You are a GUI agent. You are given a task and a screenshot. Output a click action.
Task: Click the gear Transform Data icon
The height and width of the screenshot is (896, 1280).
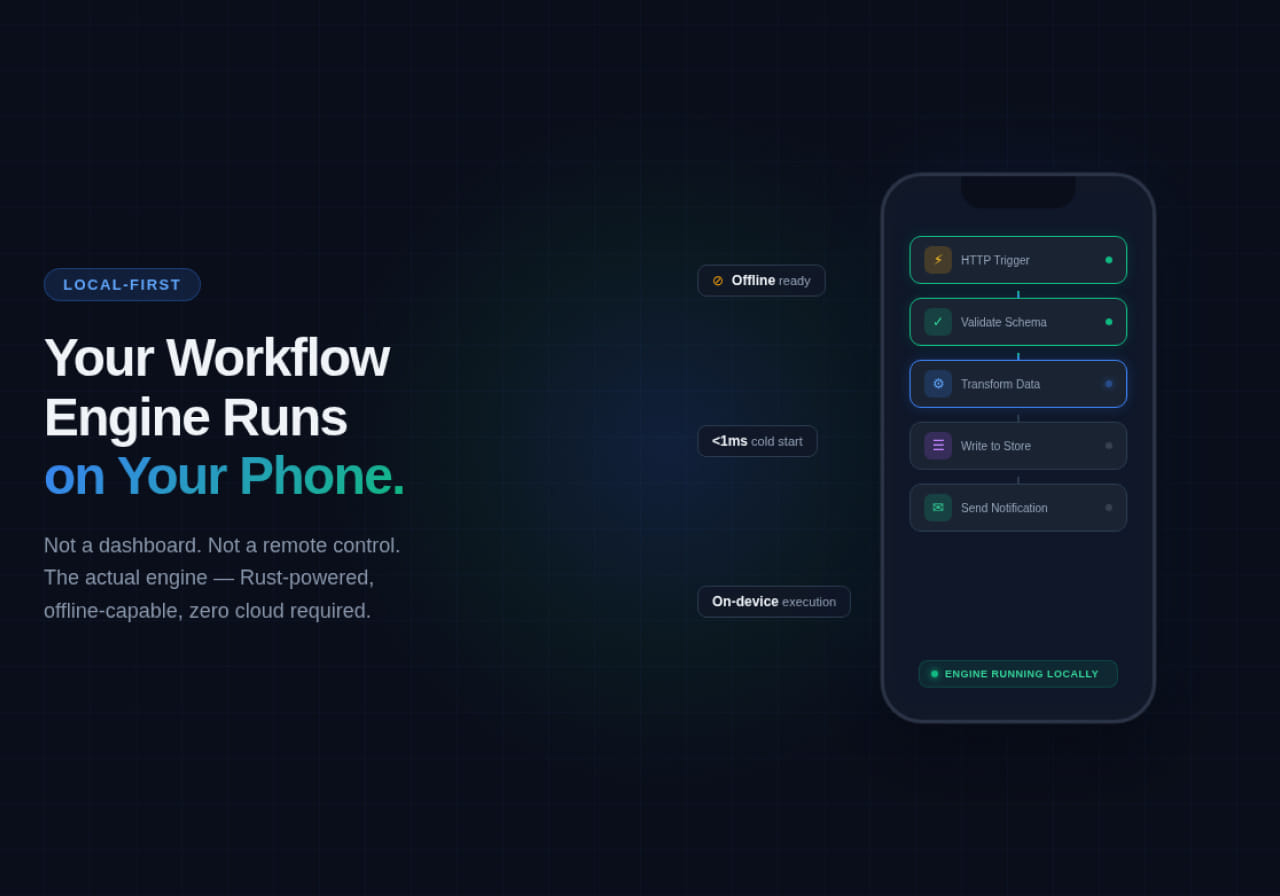coord(938,384)
